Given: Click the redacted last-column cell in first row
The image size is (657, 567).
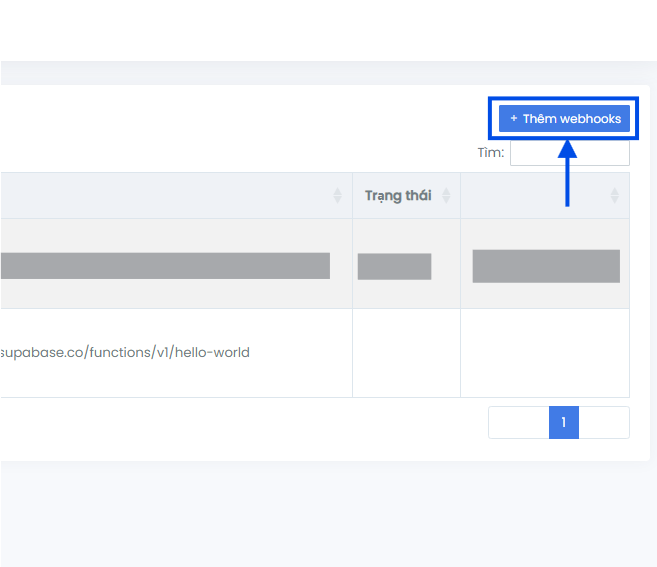Looking at the screenshot, I should 546,266.
